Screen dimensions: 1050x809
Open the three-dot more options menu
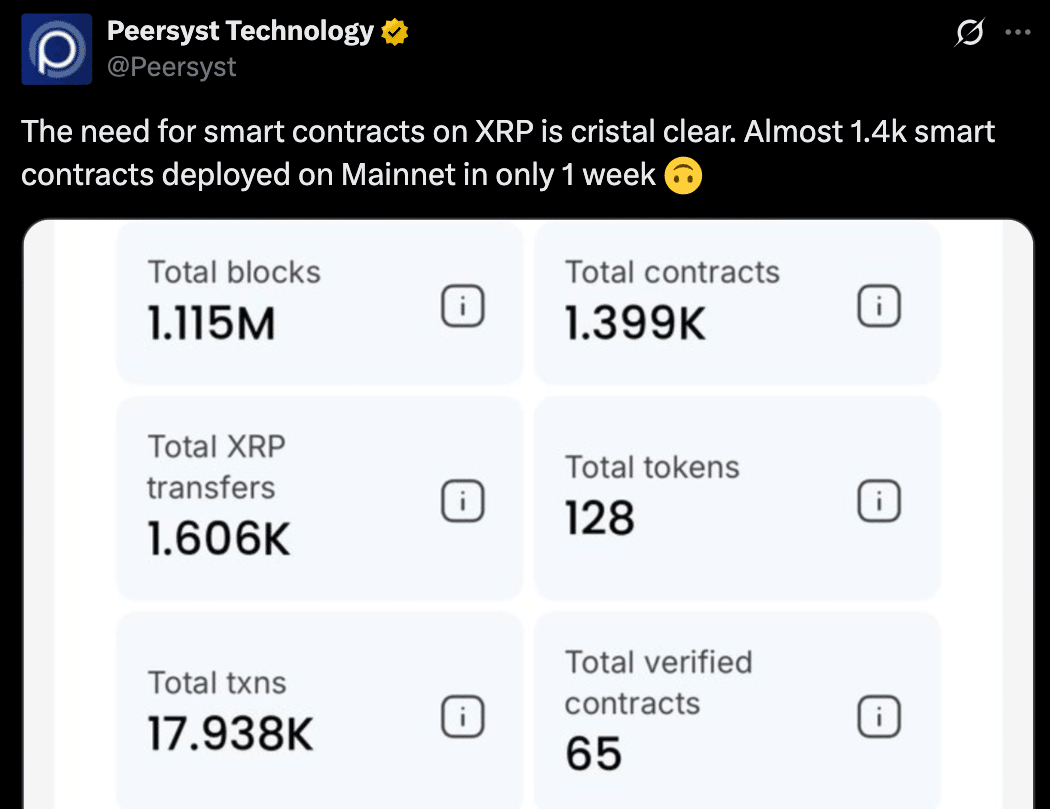[x=1017, y=33]
